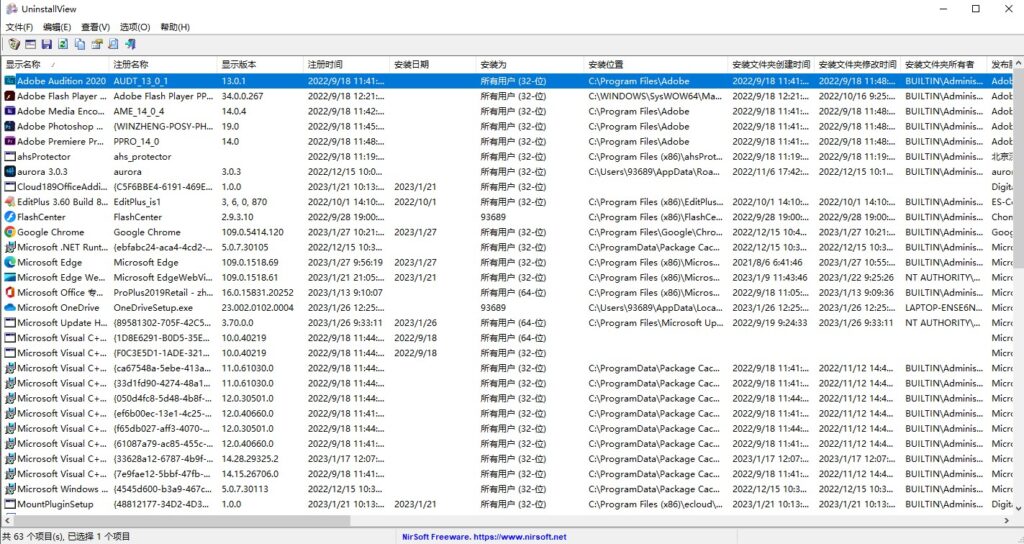The width and height of the screenshot is (1024, 544).
Task: Click the Uninstall selected software toolbar icon
Action: [x=14, y=44]
